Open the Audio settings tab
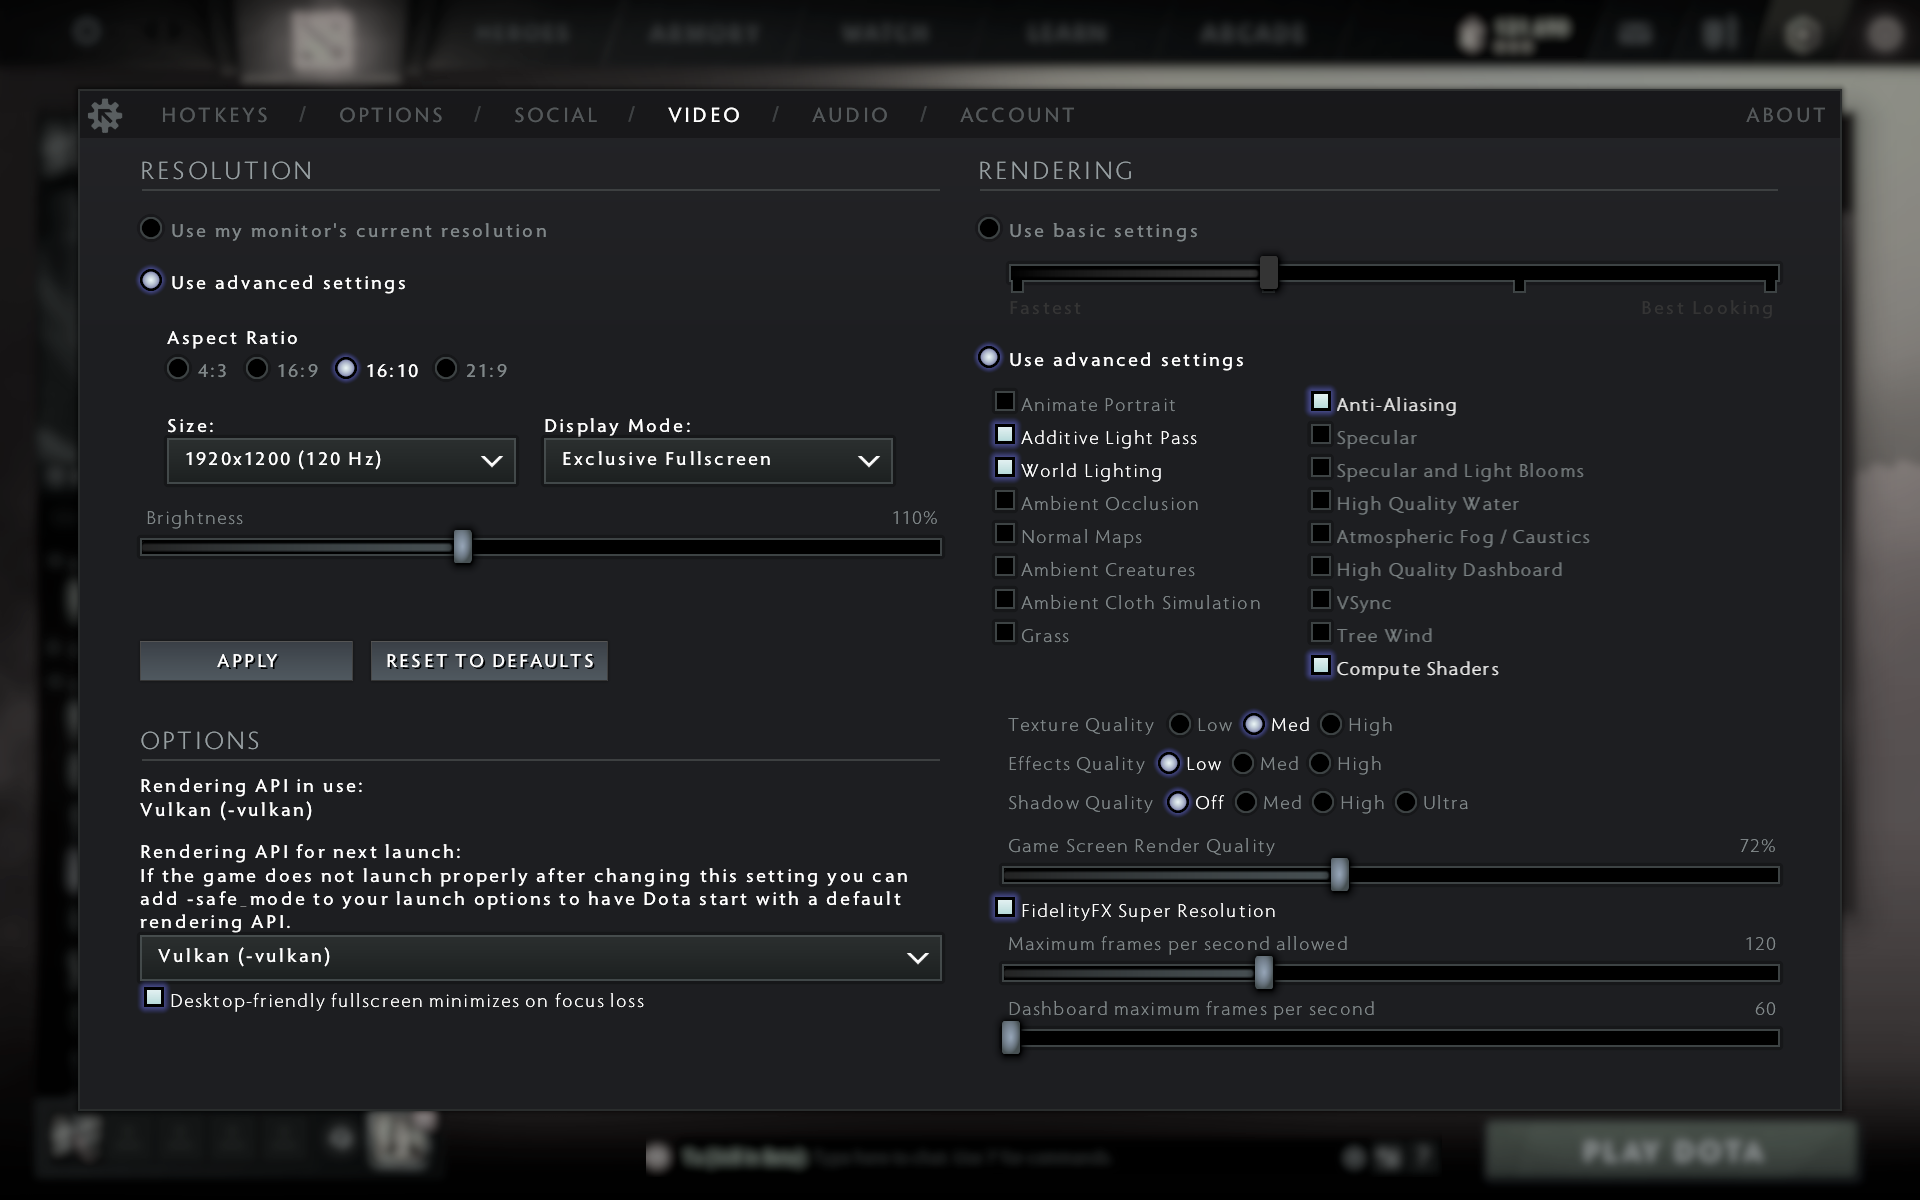This screenshot has height=1200, width=1920. click(x=850, y=115)
